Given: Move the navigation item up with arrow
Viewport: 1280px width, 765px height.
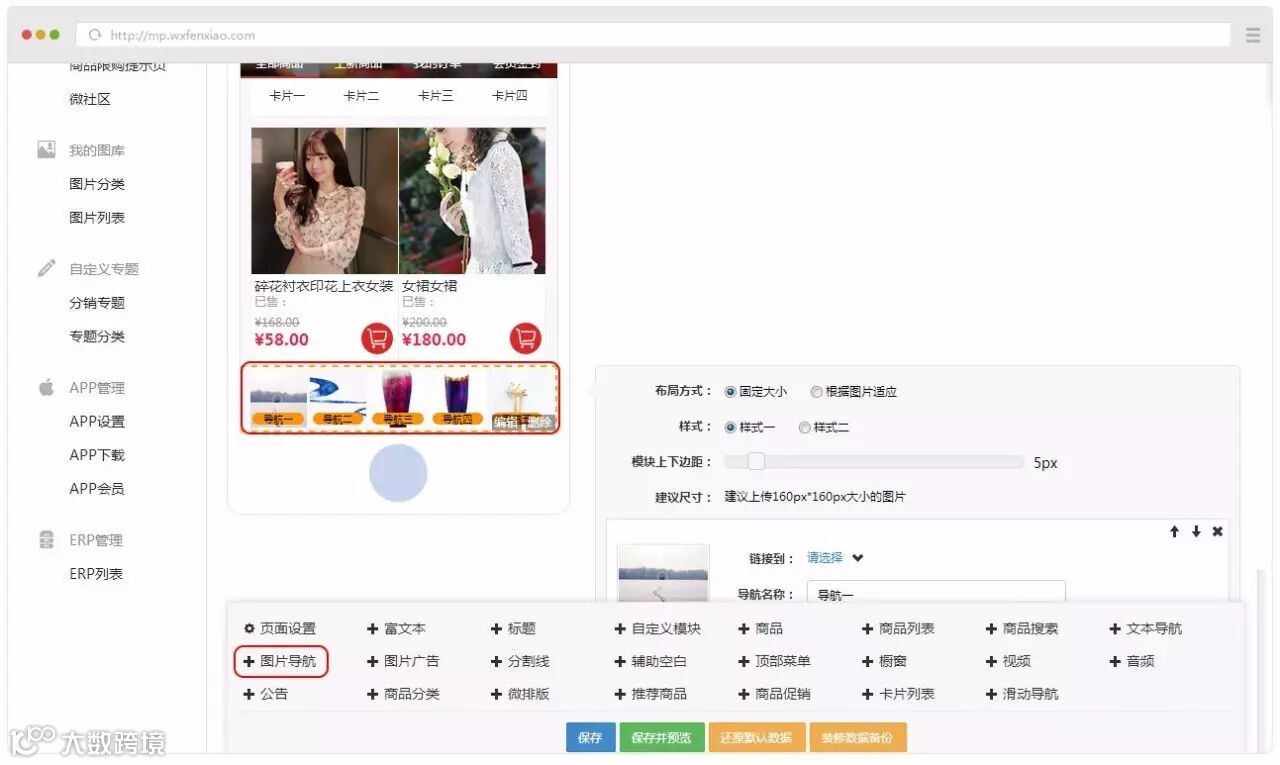Looking at the screenshot, I should coord(1174,531).
